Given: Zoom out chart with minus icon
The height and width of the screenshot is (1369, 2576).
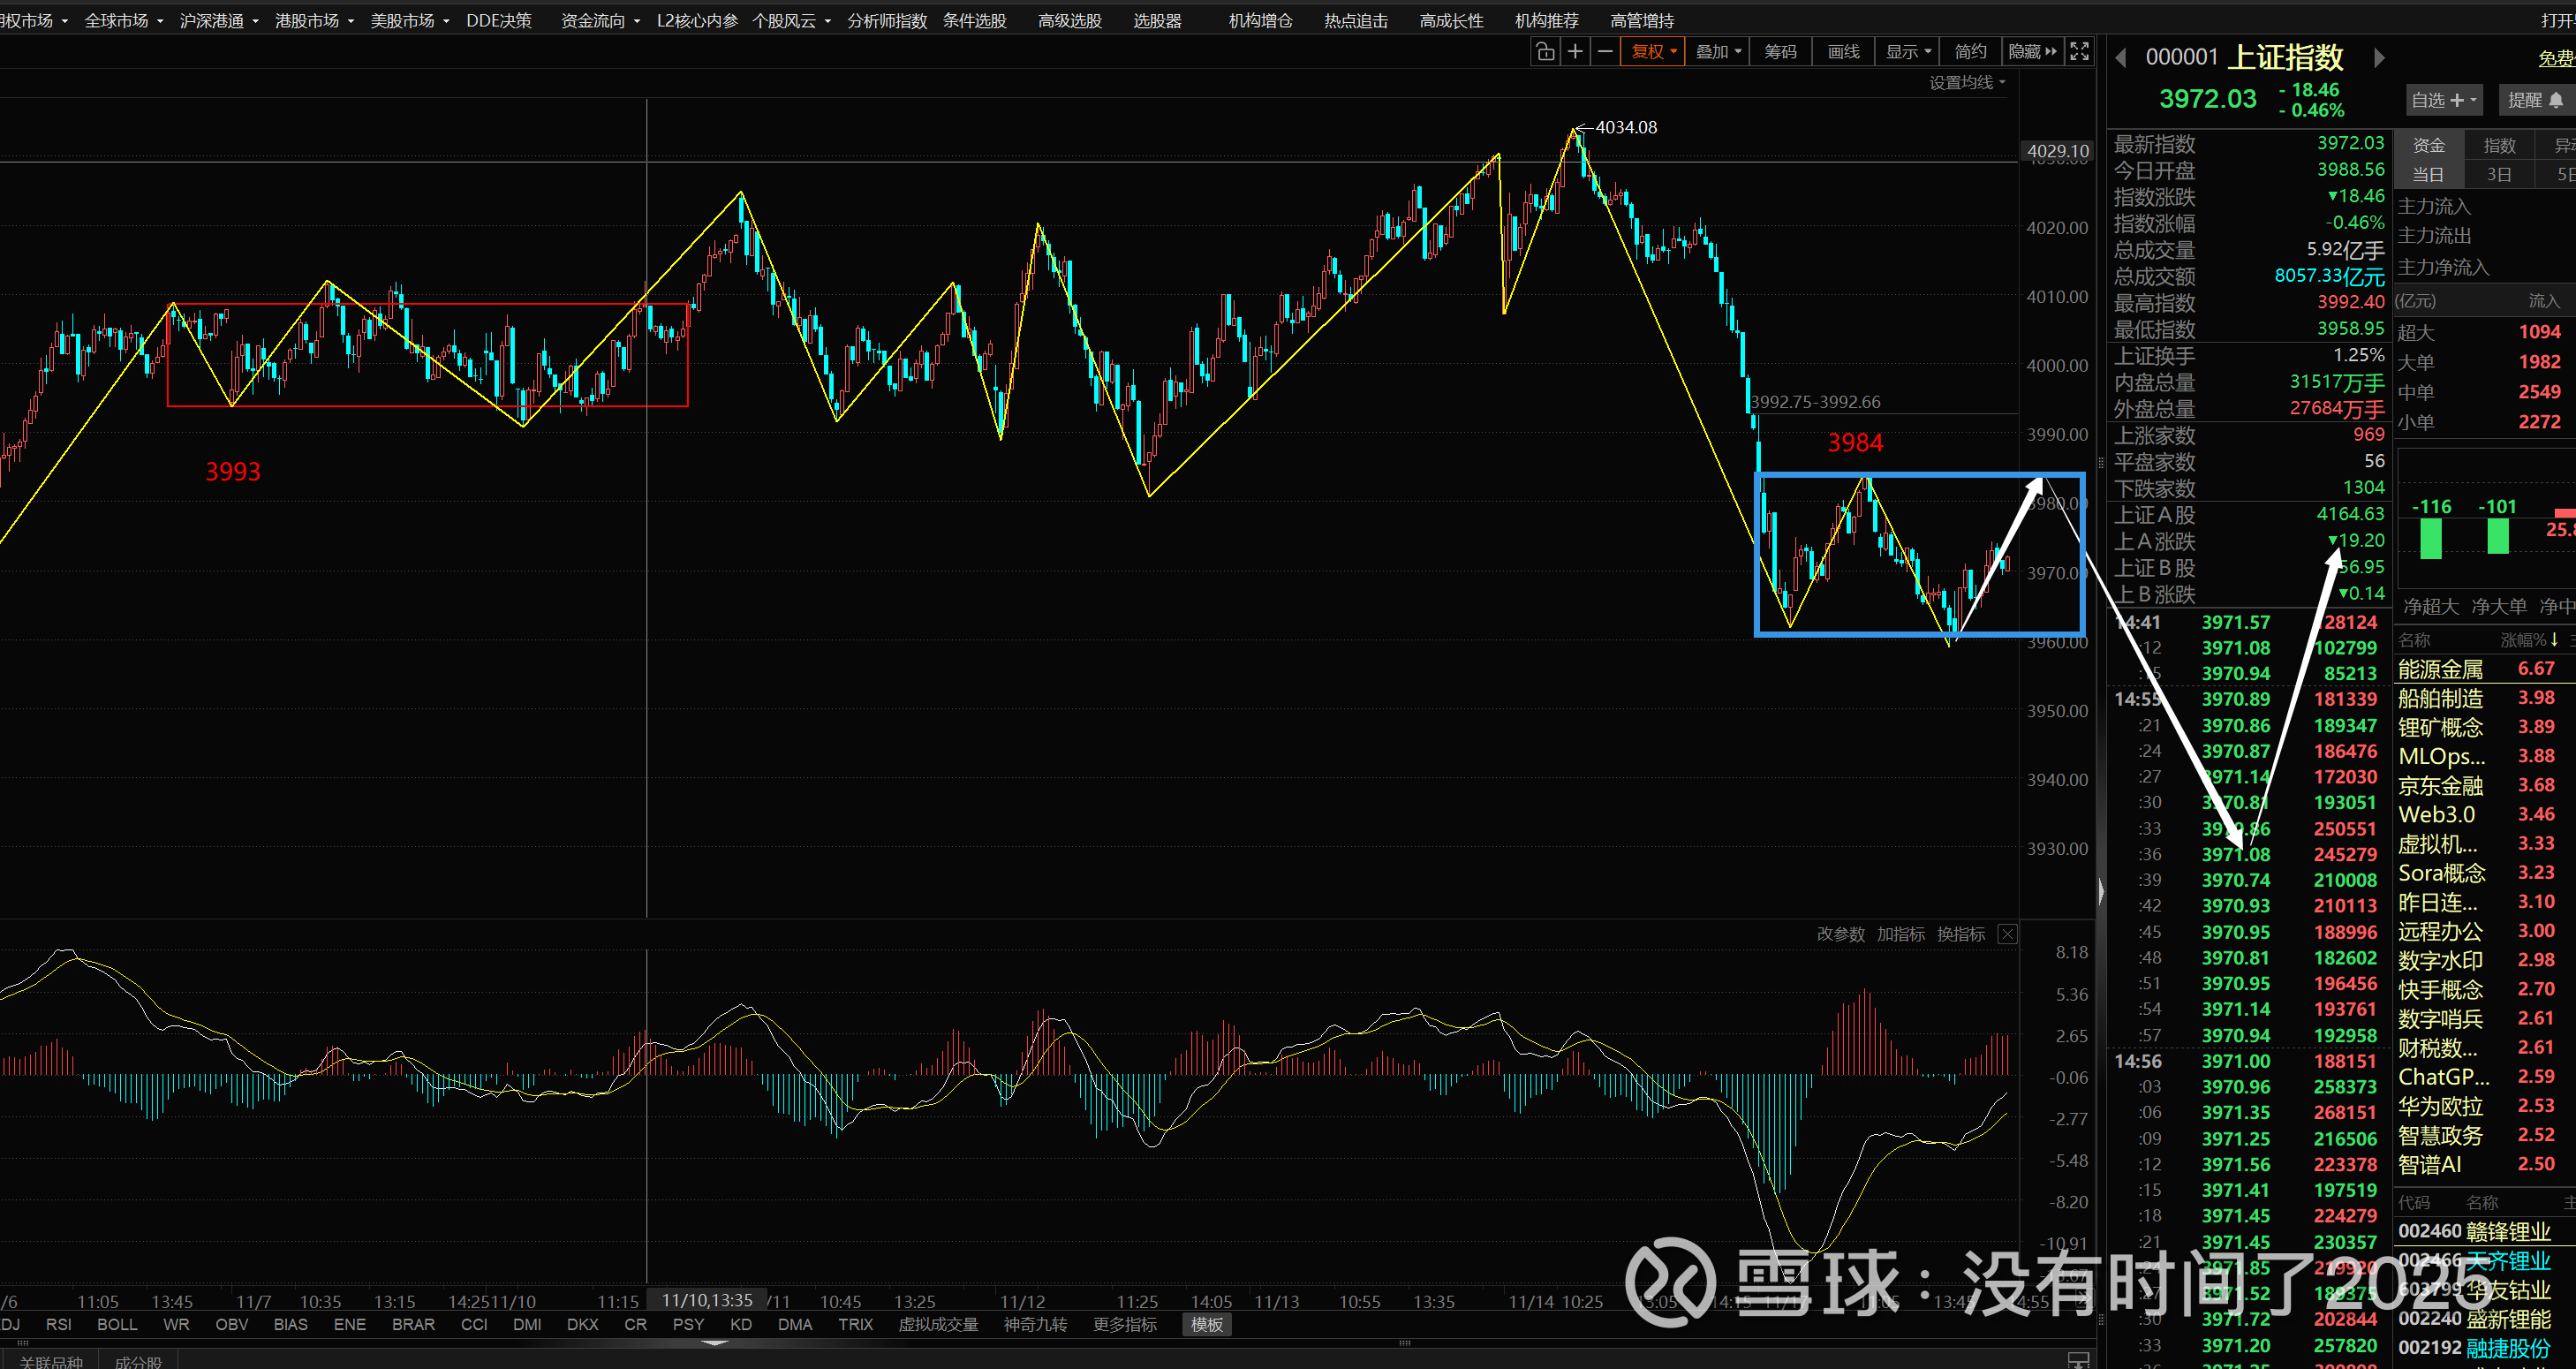Looking at the screenshot, I should pos(1605,52).
